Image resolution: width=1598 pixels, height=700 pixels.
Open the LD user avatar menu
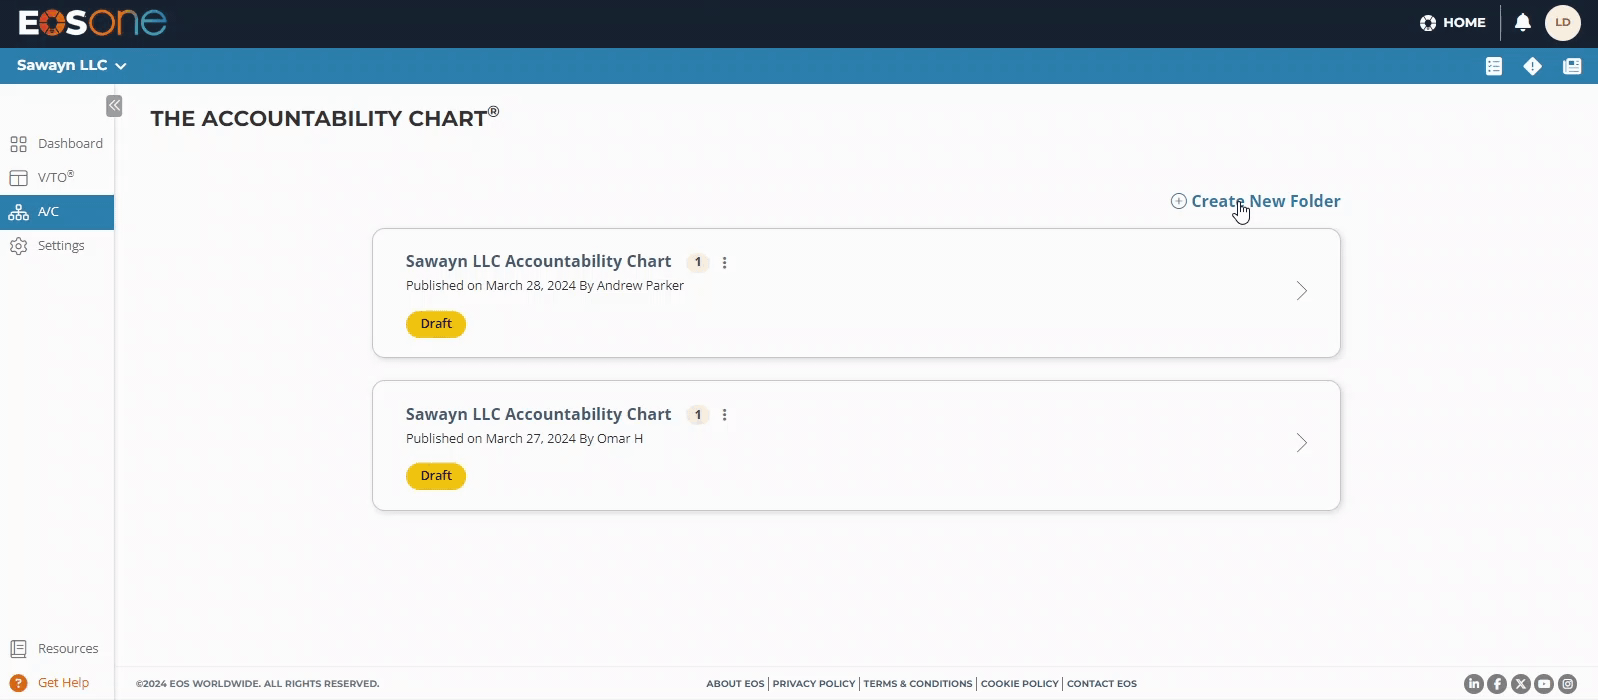pyautogui.click(x=1563, y=22)
